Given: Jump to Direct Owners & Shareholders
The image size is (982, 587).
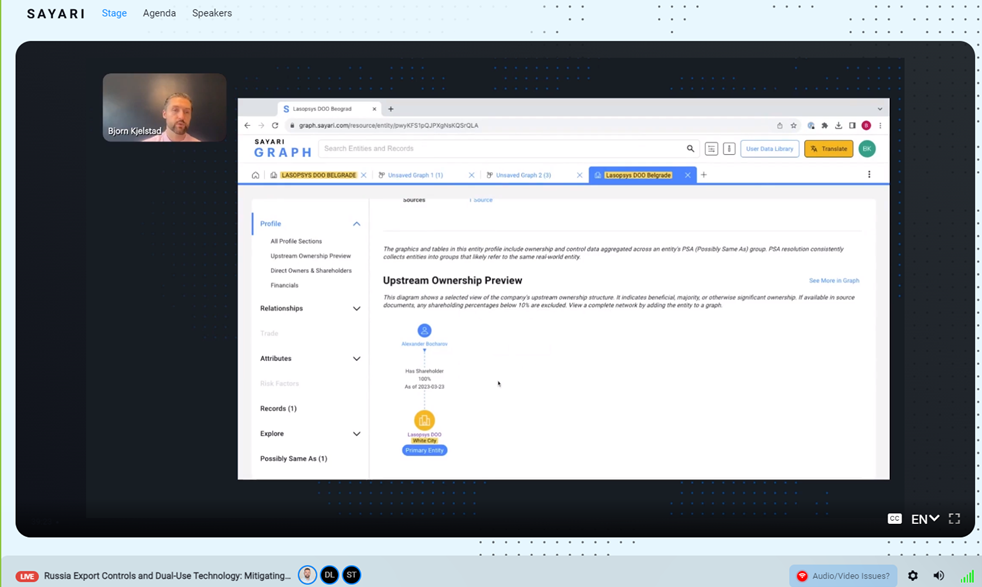Looking at the screenshot, I should tap(311, 271).
